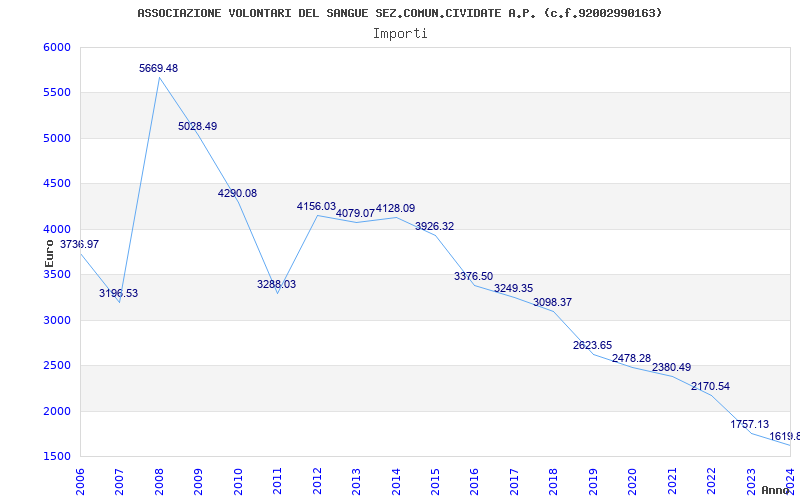Click the x-axis year 2008

click(x=159, y=482)
